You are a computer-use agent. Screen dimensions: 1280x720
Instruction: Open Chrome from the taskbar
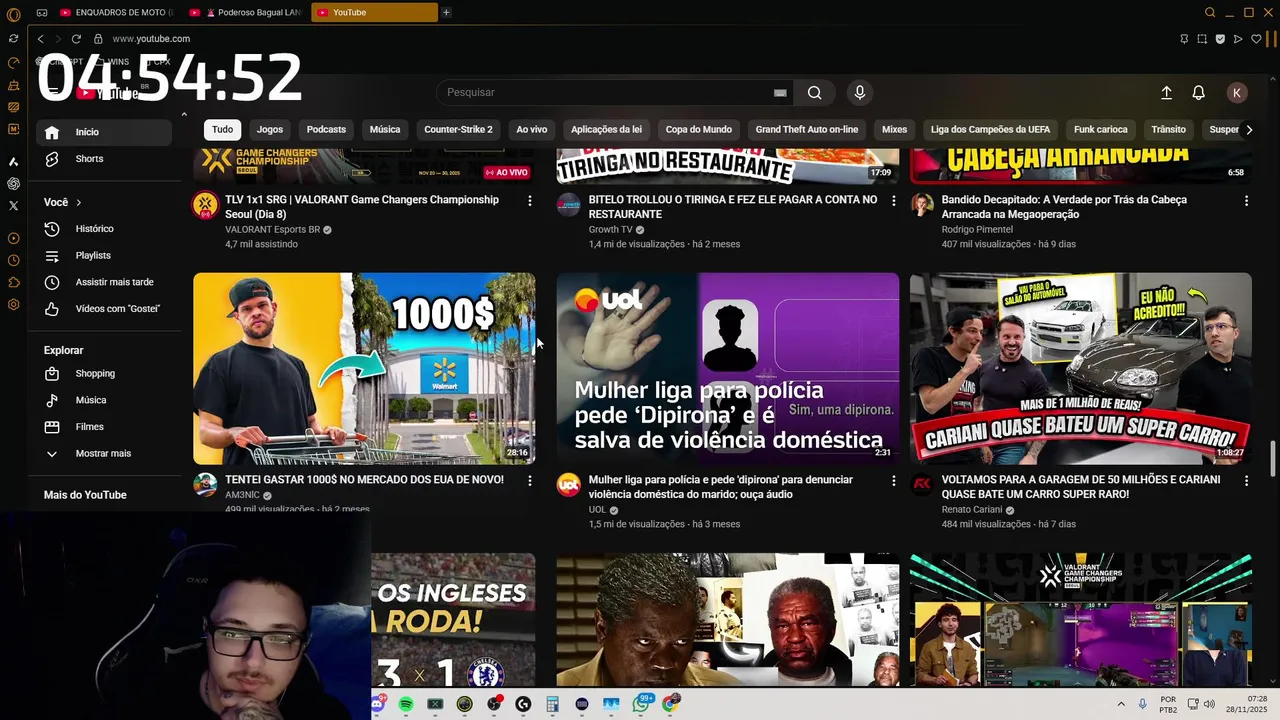[670, 704]
